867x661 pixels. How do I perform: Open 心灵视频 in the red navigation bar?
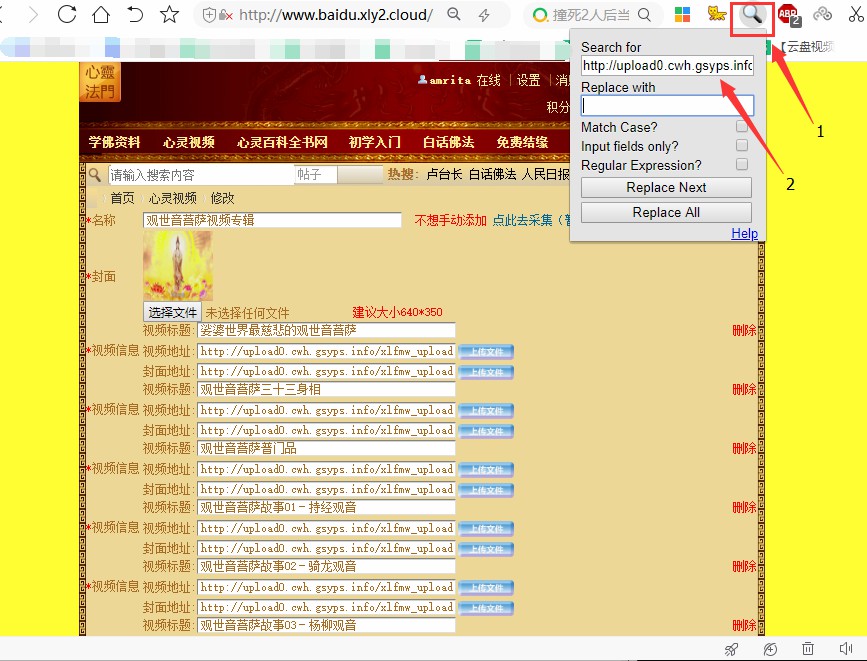click(189, 142)
